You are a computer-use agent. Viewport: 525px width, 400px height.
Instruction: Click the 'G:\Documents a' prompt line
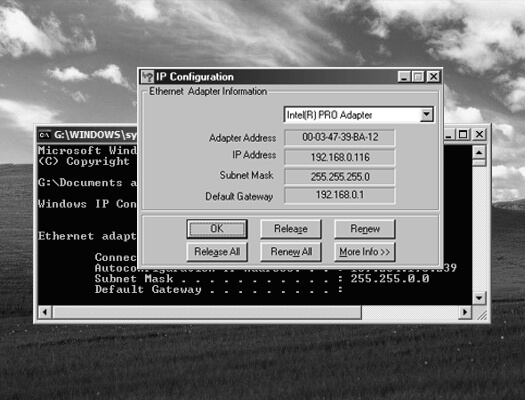click(x=87, y=182)
